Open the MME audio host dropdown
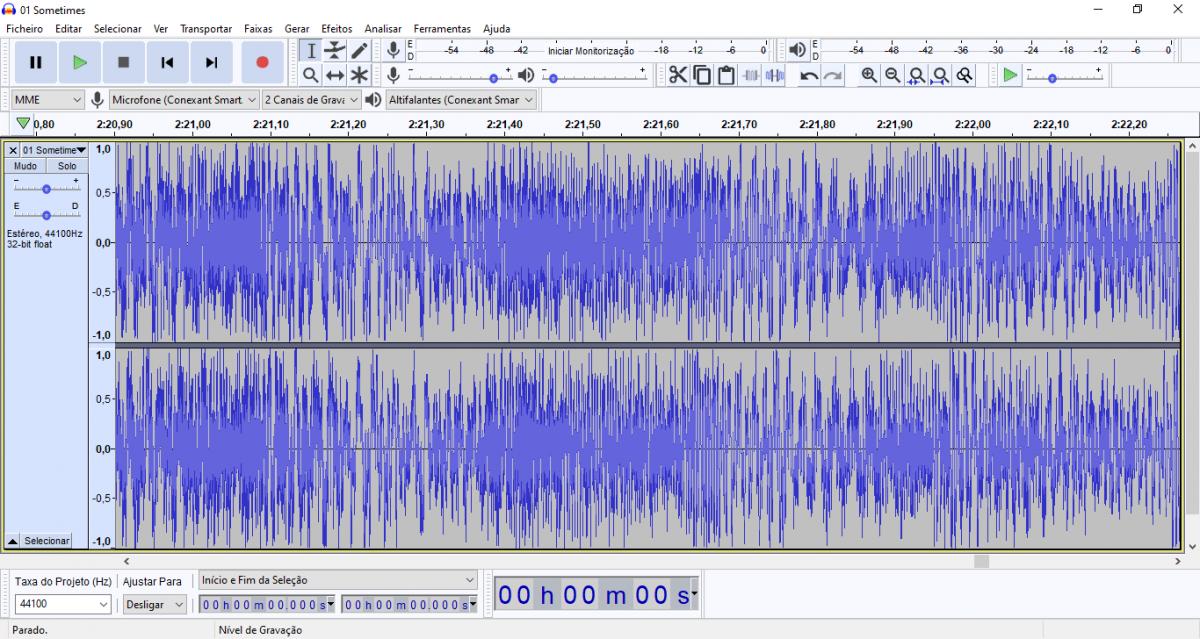The image size is (1200, 639). coord(48,100)
